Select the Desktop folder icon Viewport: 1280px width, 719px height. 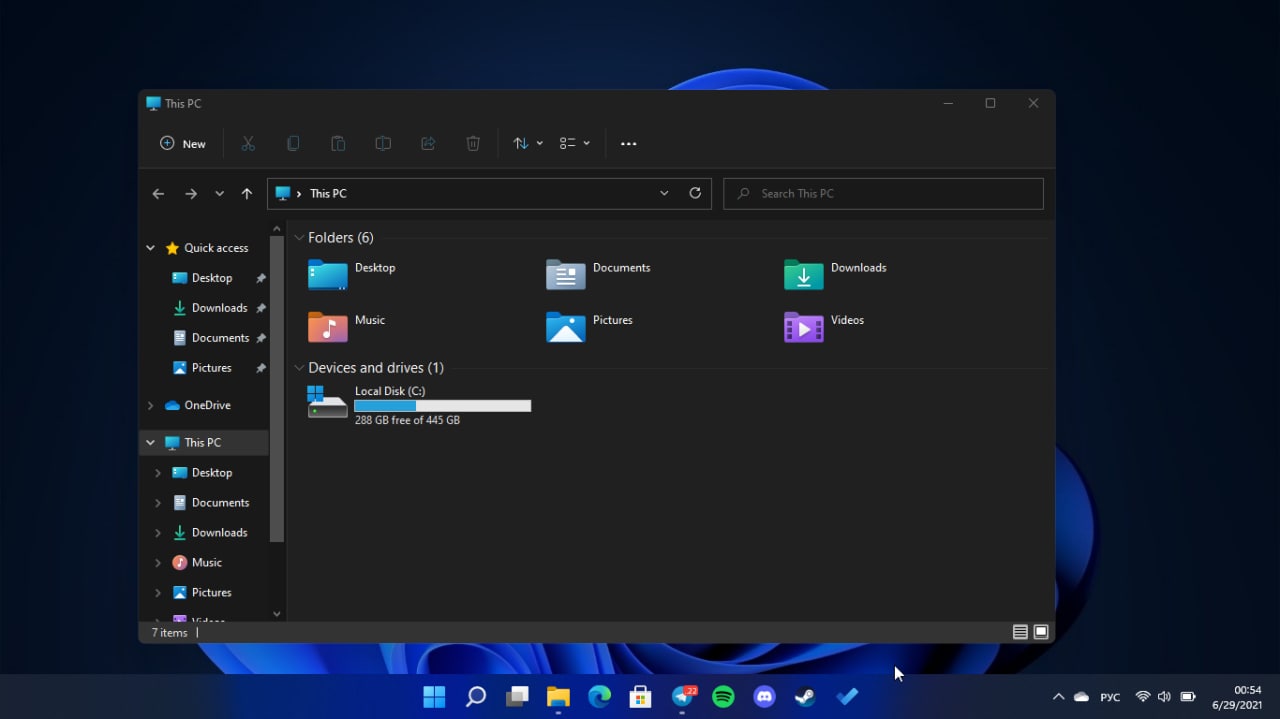tap(327, 274)
